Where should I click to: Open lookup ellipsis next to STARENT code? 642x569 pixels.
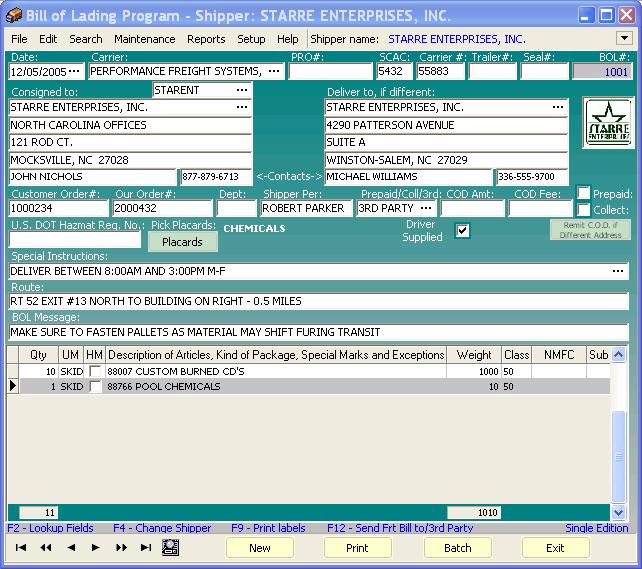[x=242, y=90]
